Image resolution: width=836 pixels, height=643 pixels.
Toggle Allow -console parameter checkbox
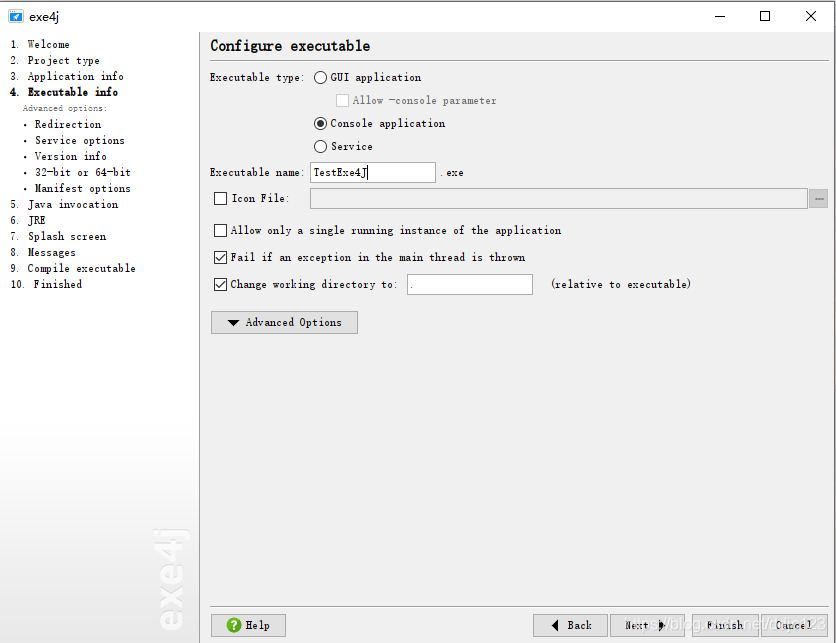point(342,101)
